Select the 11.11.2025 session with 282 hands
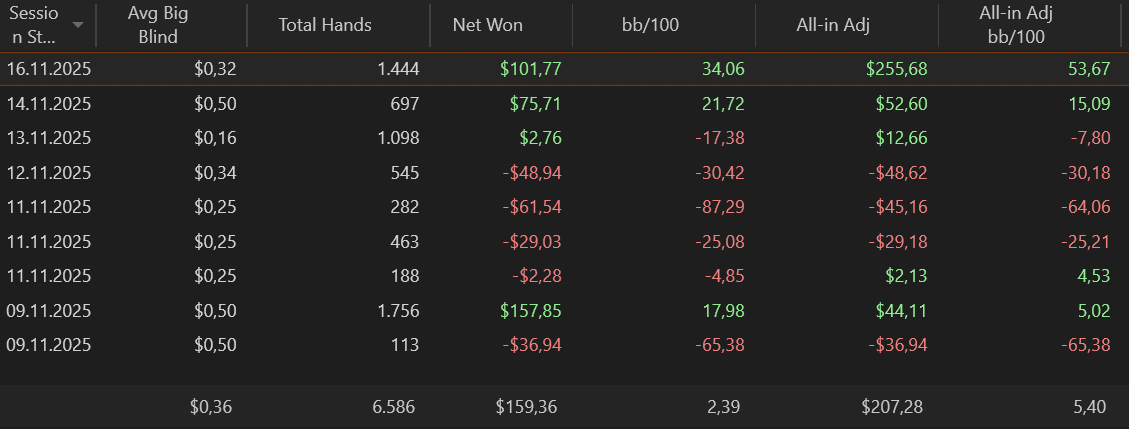The image size is (1129, 429). tap(564, 207)
